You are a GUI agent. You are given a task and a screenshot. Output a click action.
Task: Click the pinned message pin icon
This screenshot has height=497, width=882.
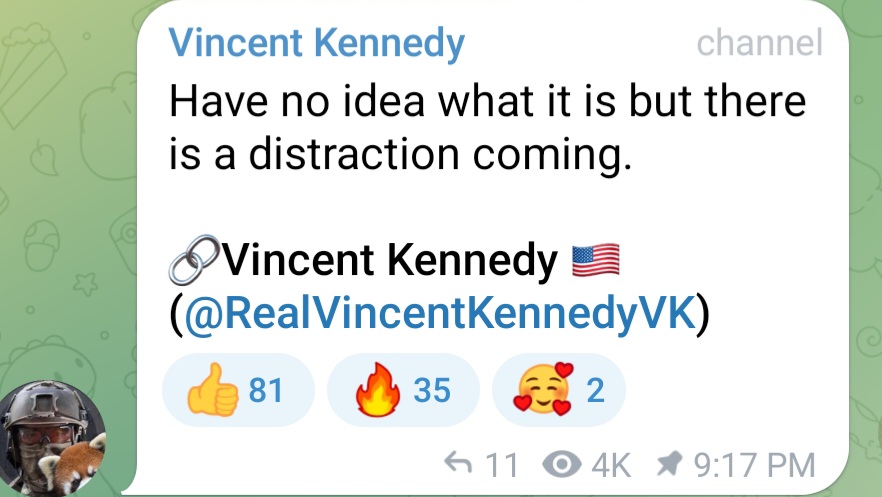(x=670, y=465)
